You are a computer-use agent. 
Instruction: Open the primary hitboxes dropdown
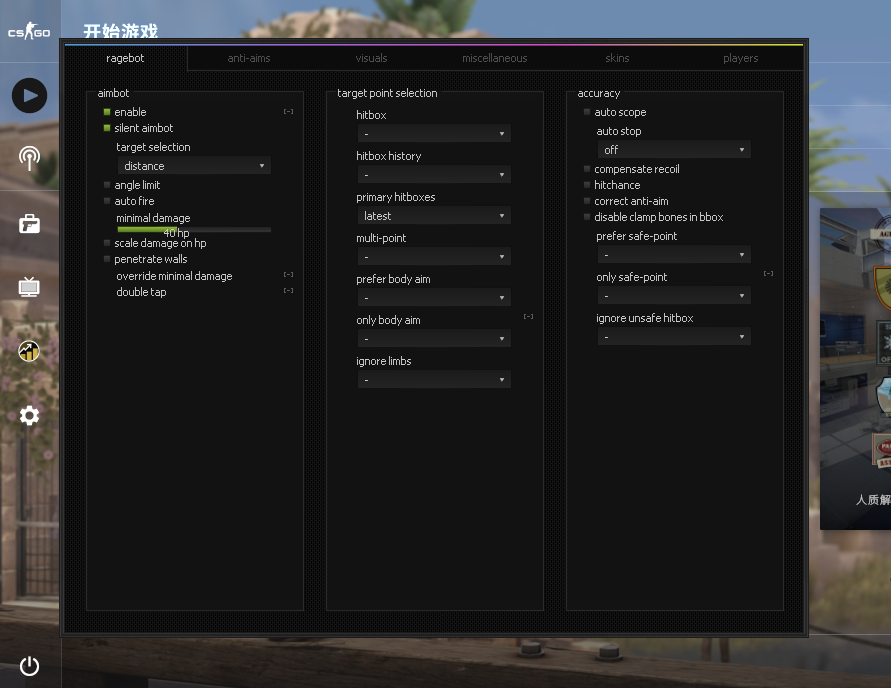pos(434,216)
